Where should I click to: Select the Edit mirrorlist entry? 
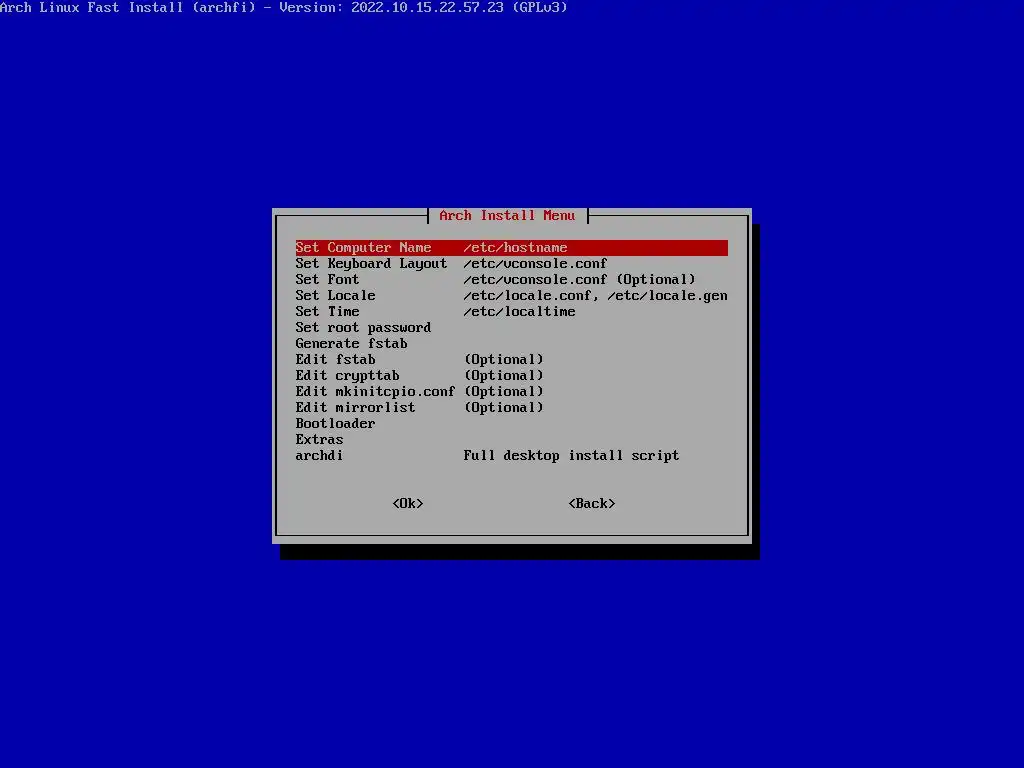pyautogui.click(x=511, y=408)
